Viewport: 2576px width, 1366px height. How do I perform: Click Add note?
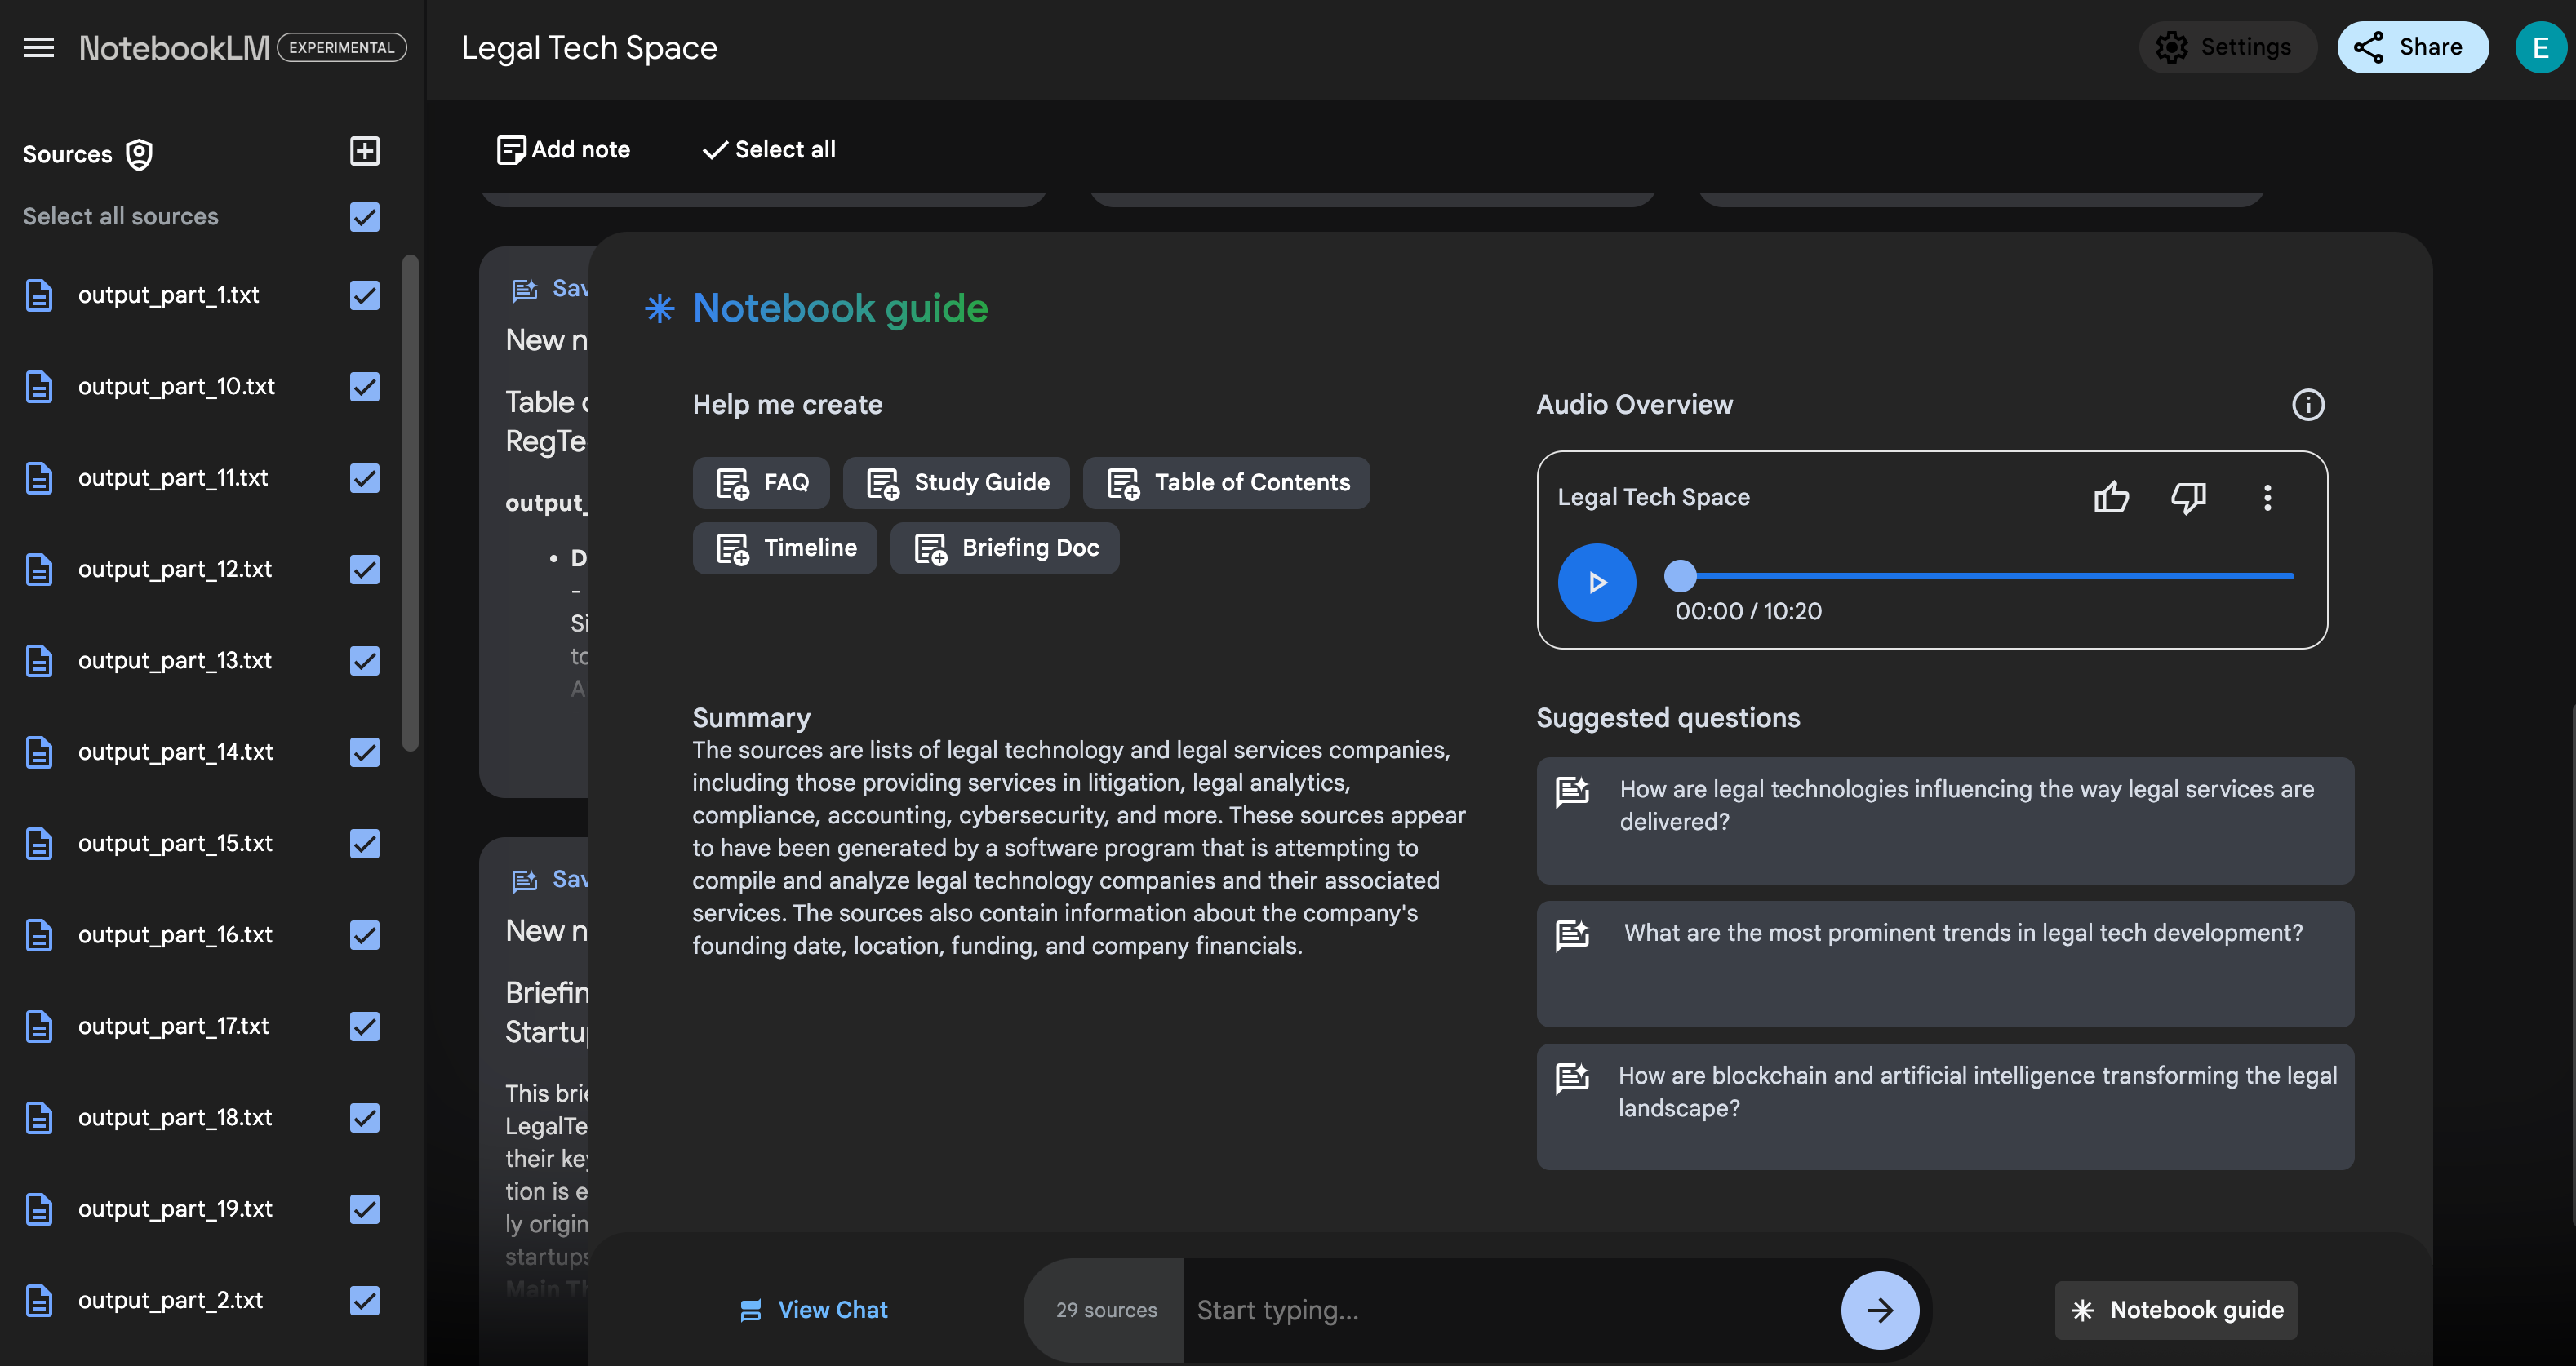coord(563,150)
